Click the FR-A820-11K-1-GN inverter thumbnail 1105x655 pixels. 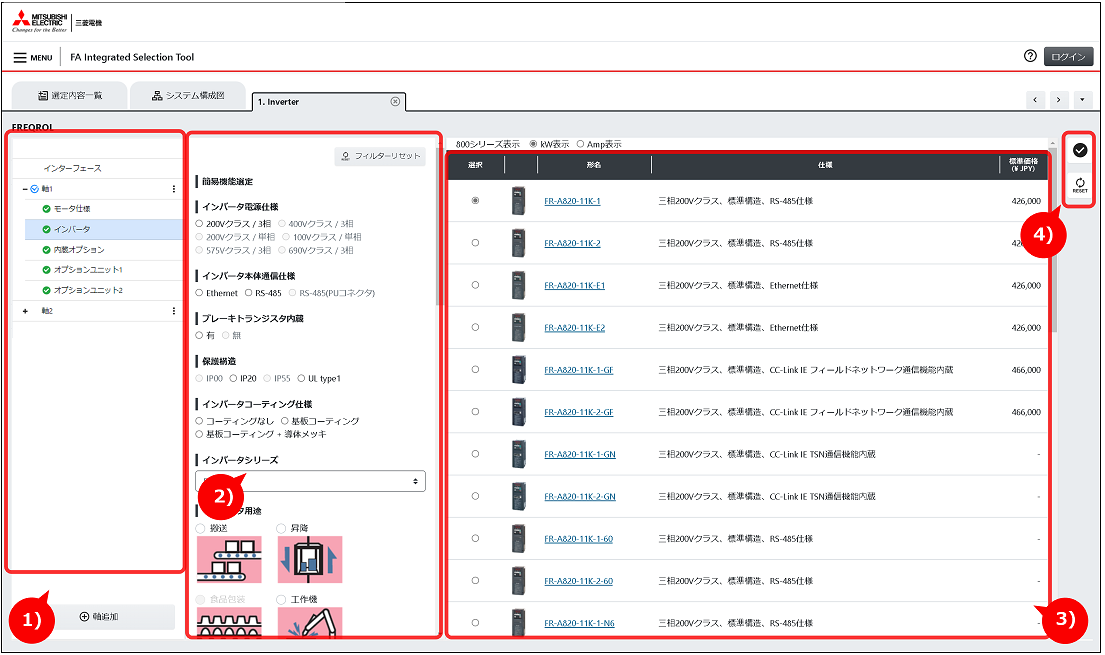coord(519,455)
